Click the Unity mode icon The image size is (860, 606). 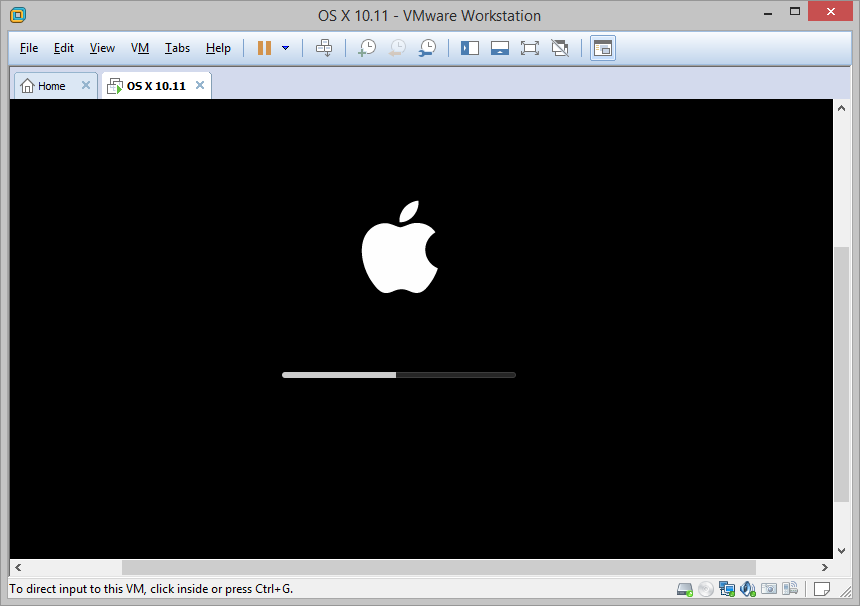click(560, 48)
